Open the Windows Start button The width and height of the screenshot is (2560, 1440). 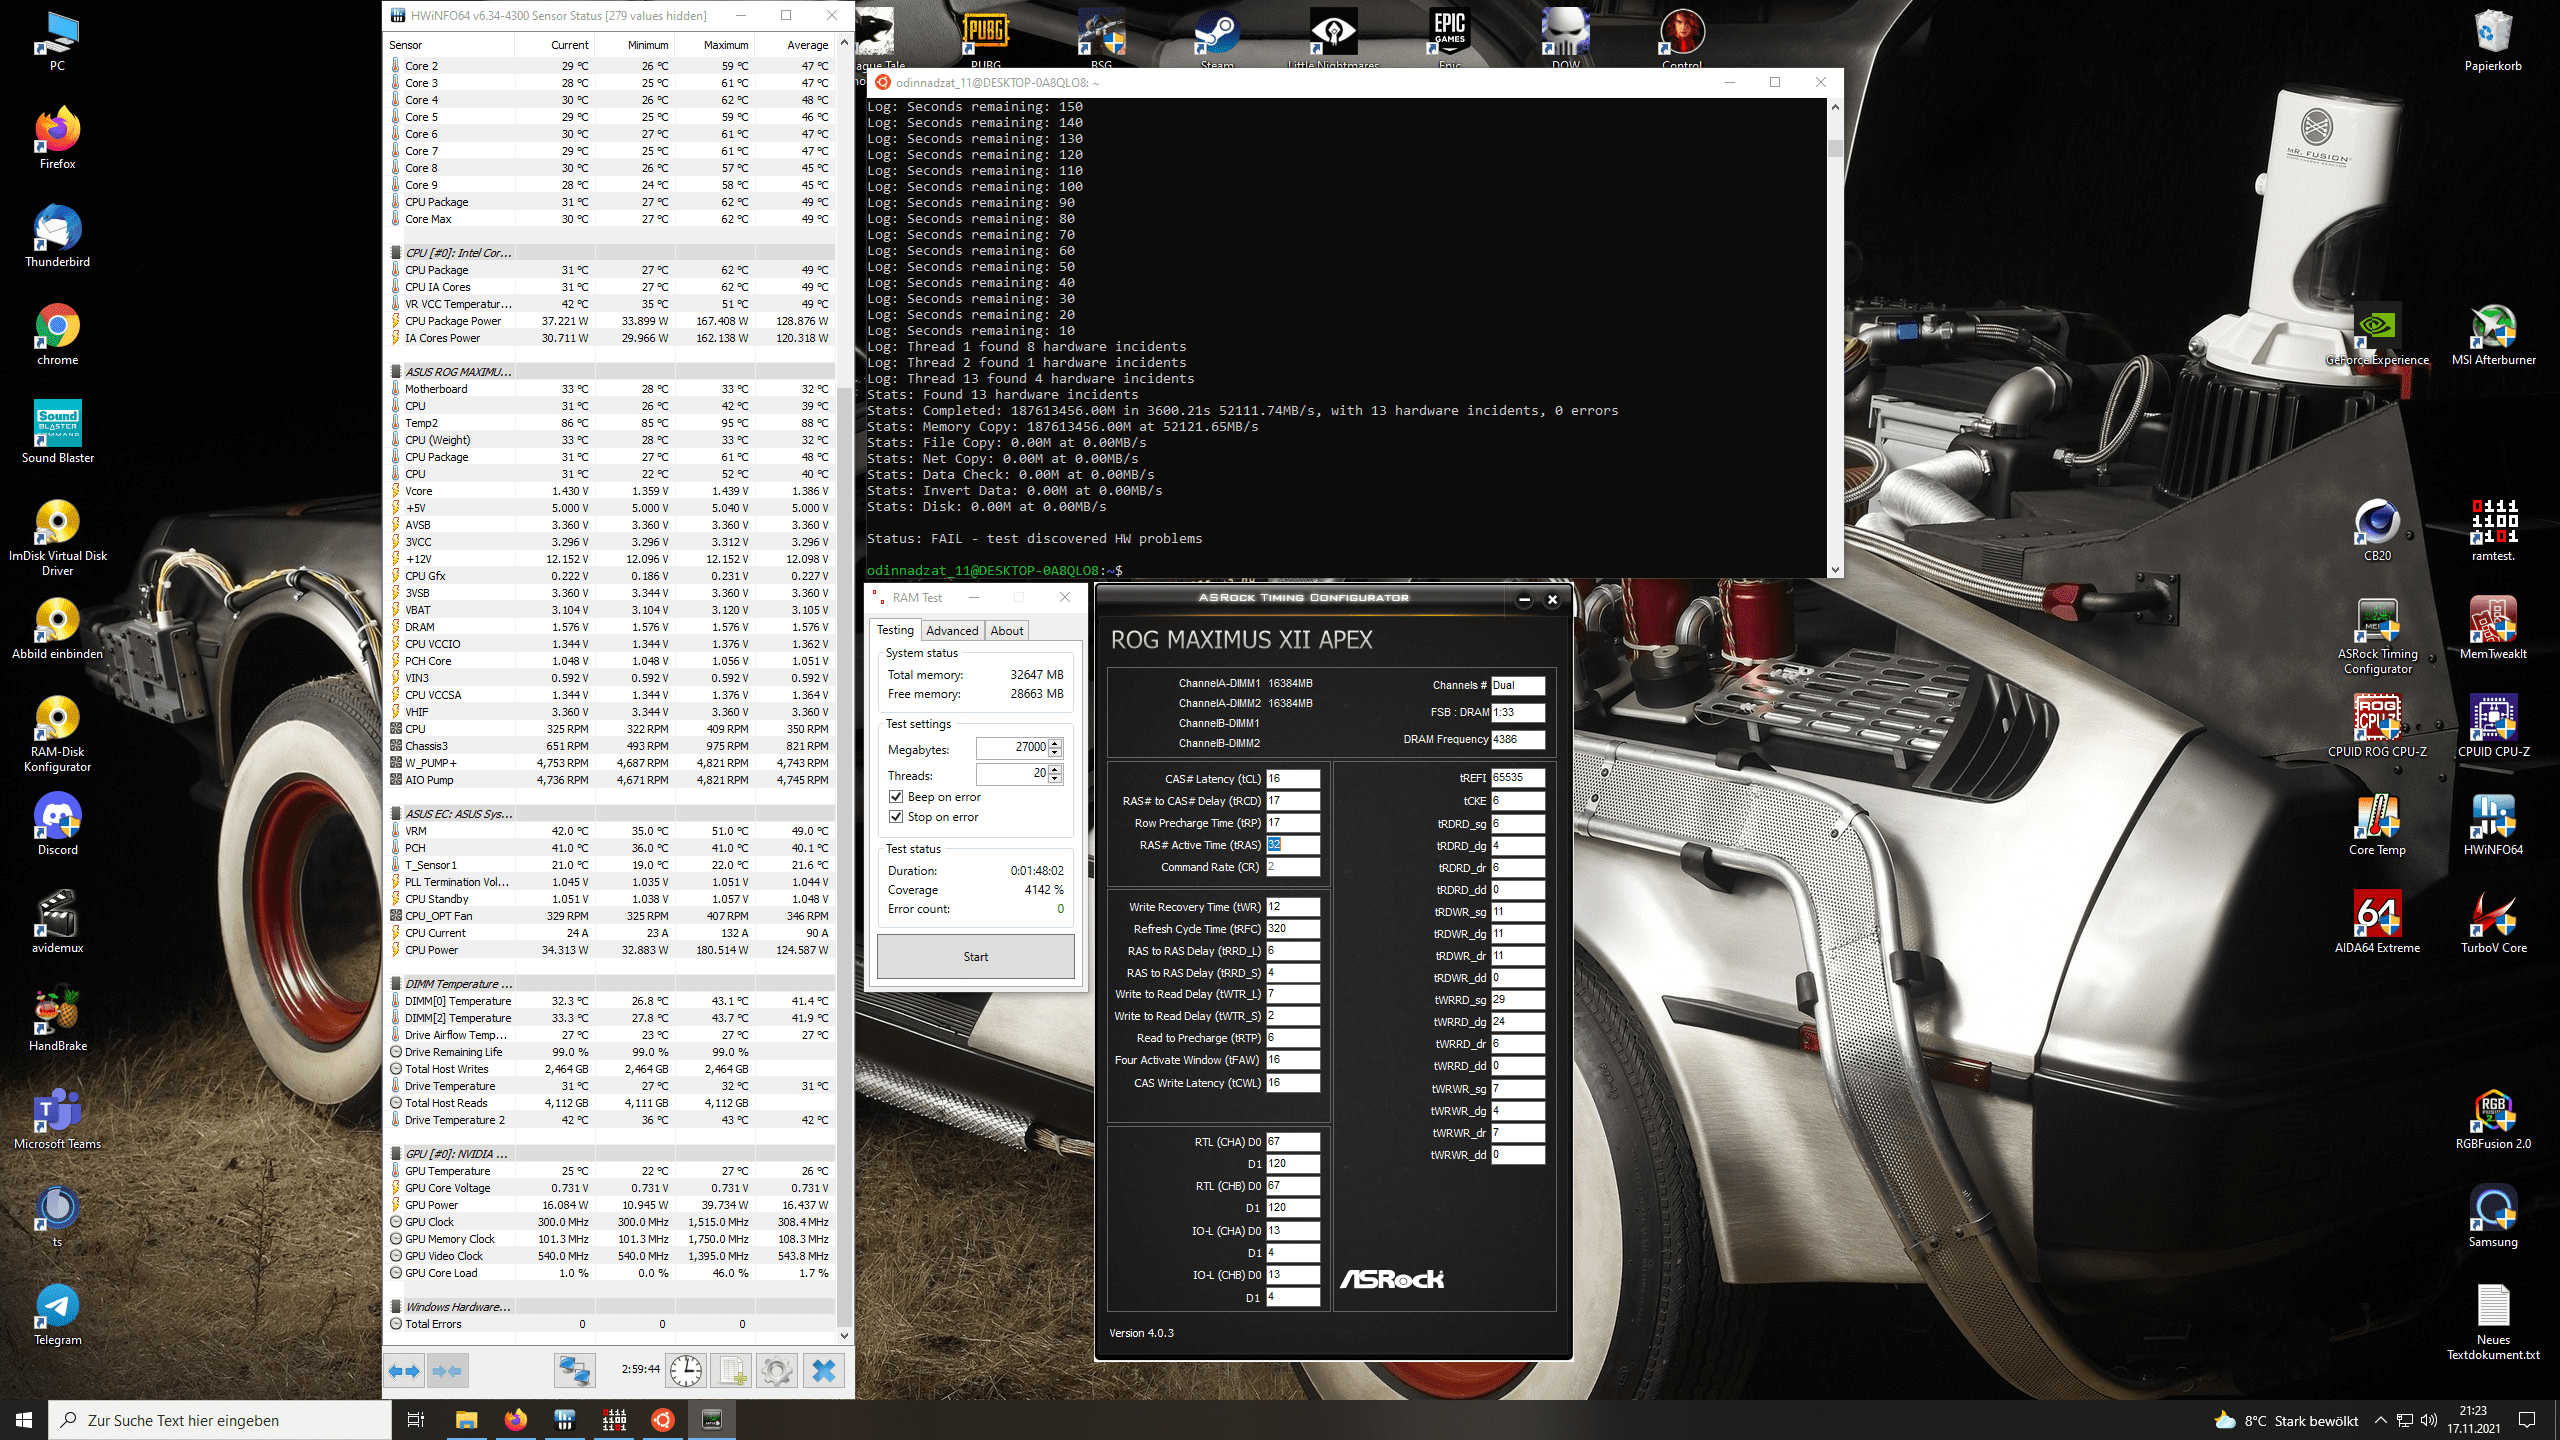click(24, 1420)
